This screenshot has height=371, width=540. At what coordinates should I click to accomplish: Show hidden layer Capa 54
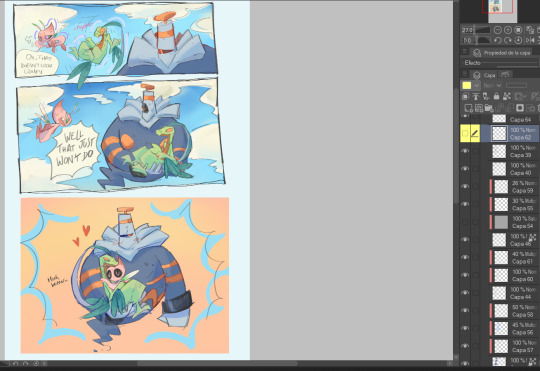(465, 222)
